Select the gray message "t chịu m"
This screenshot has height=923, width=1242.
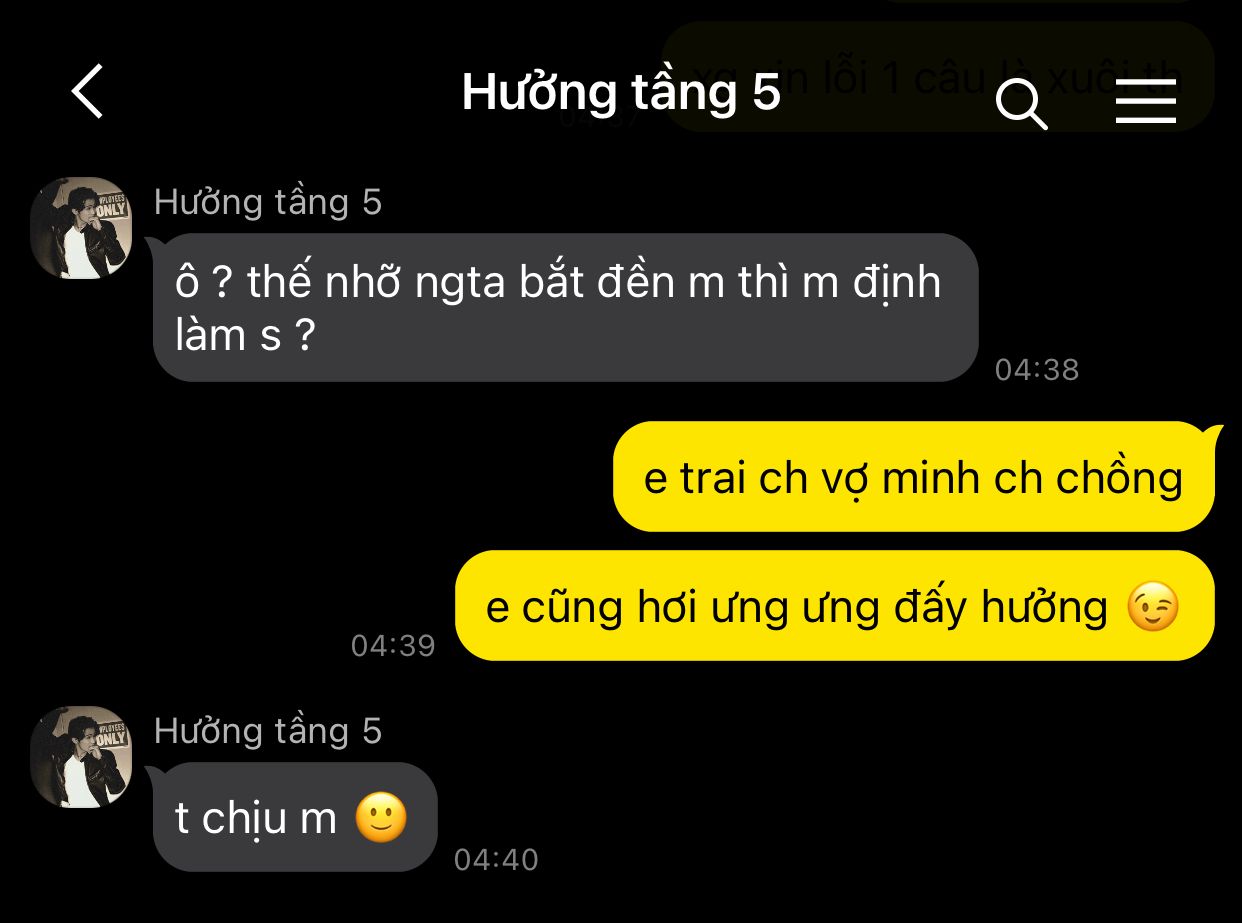[295, 817]
